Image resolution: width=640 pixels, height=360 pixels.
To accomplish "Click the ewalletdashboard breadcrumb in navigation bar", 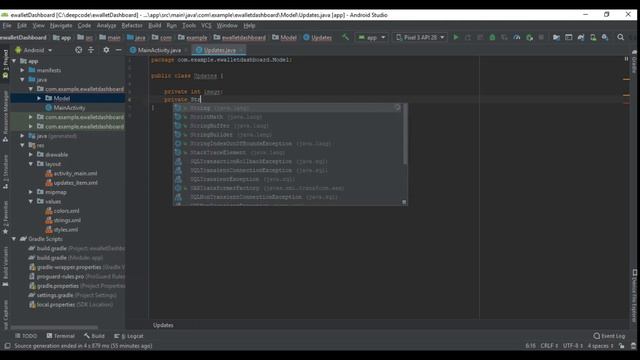I will click(240, 38).
